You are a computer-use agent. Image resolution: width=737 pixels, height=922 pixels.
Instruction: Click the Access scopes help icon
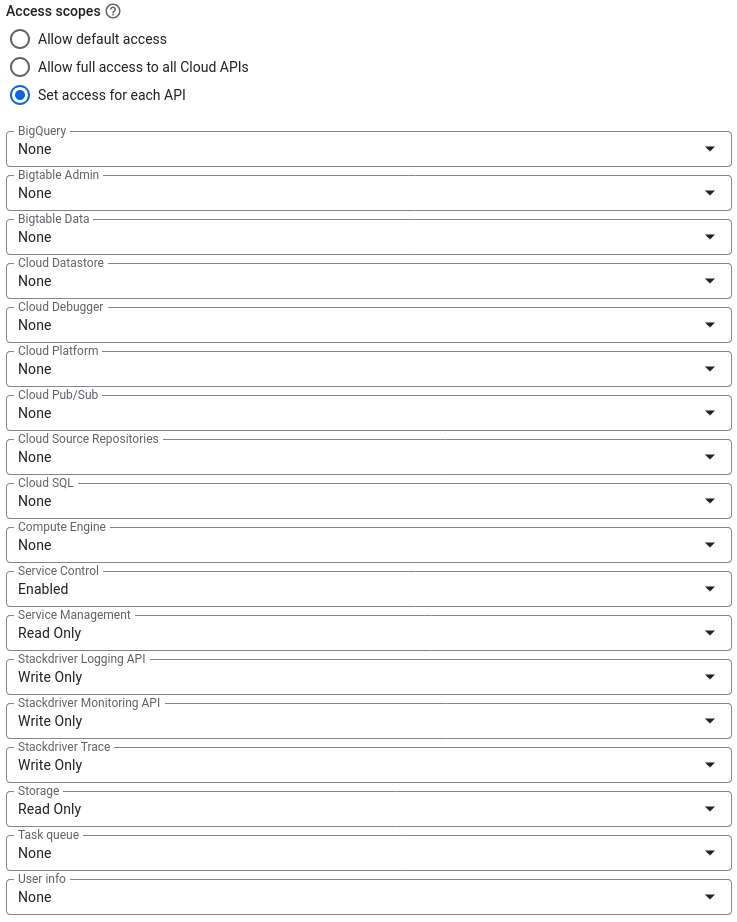click(113, 12)
